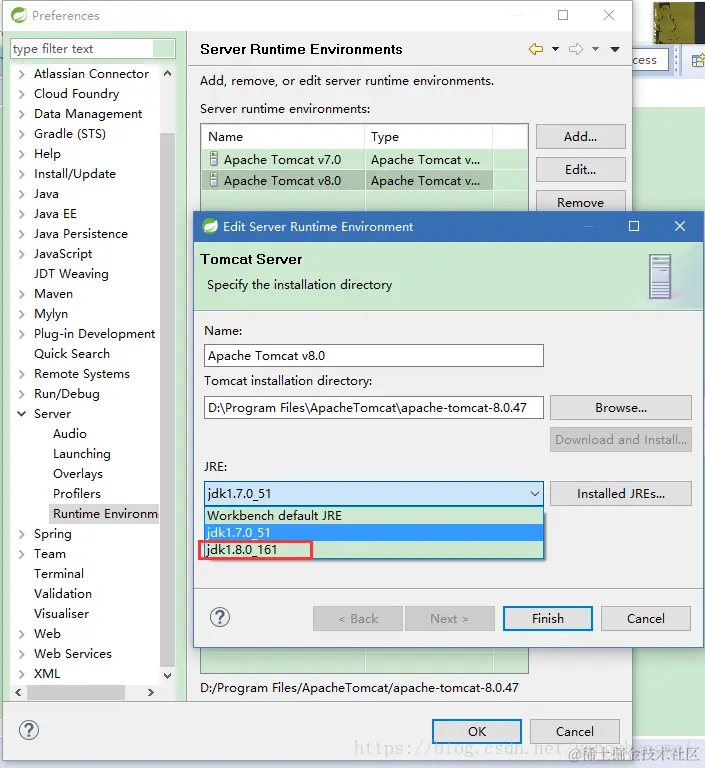Image resolution: width=705 pixels, height=768 pixels.
Task: Focus the Name input field
Action: (374, 356)
